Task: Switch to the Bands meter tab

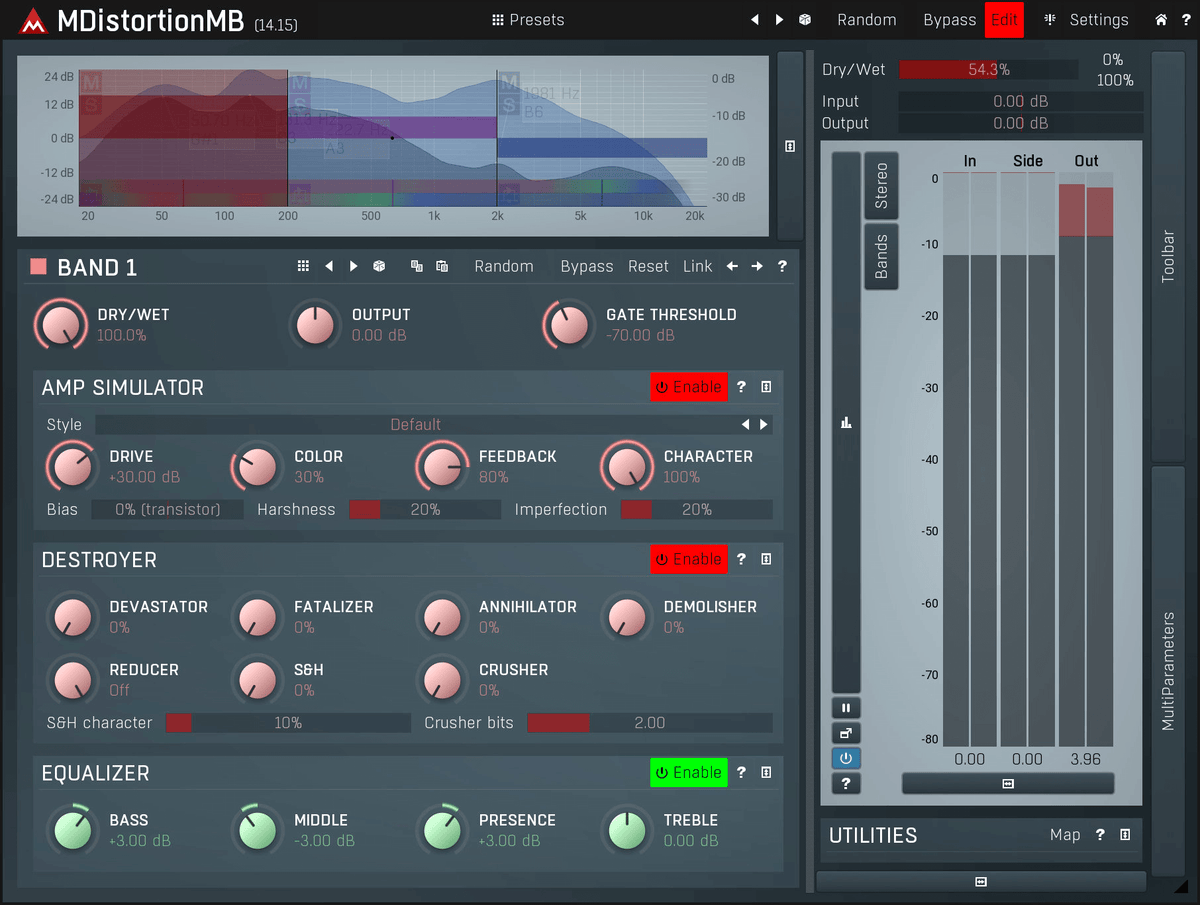Action: [x=881, y=257]
